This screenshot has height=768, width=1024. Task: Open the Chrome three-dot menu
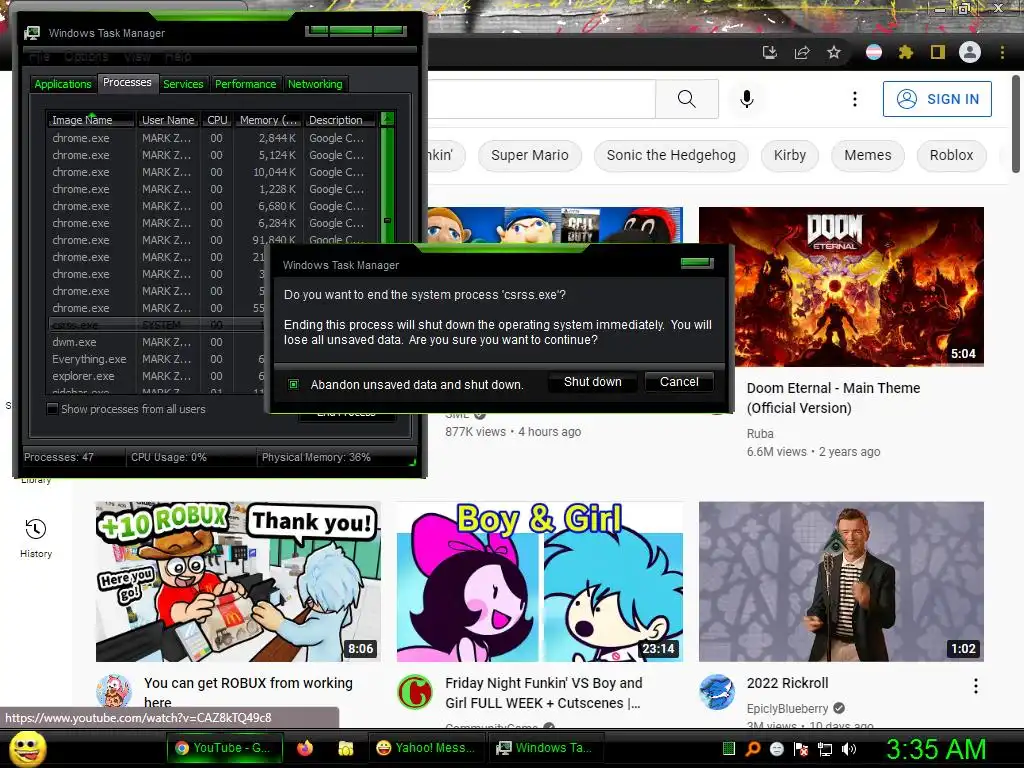(1002, 52)
